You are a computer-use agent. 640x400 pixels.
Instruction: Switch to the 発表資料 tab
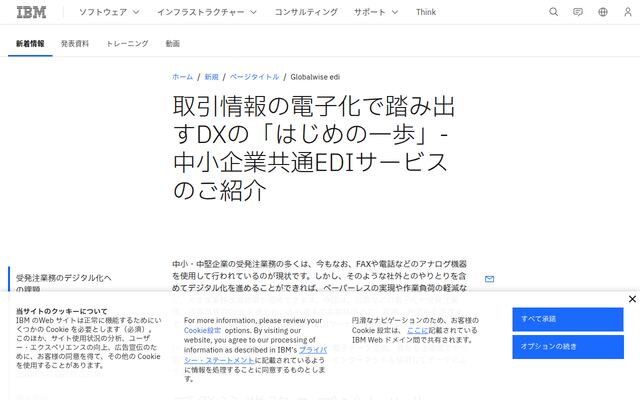pyautogui.click(x=75, y=44)
